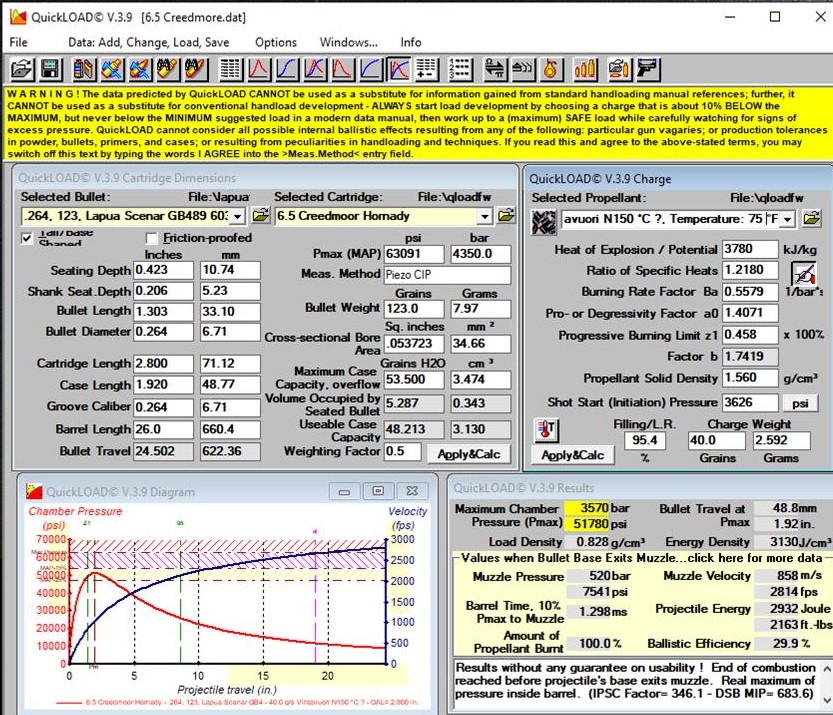The height and width of the screenshot is (715, 833).
Task: Click the Case Length inches field 1.920
Action: (163, 385)
